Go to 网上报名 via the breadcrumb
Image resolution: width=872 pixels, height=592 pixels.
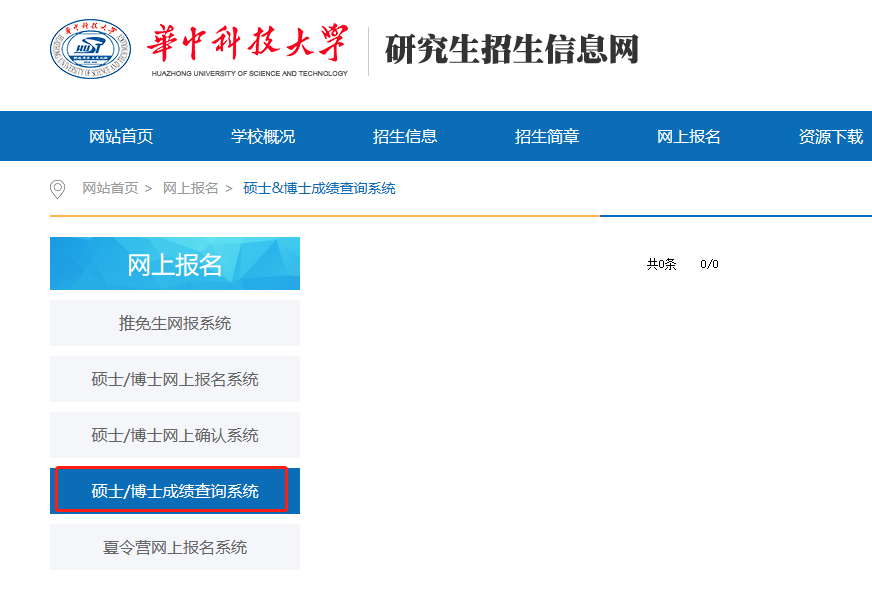tap(191, 188)
